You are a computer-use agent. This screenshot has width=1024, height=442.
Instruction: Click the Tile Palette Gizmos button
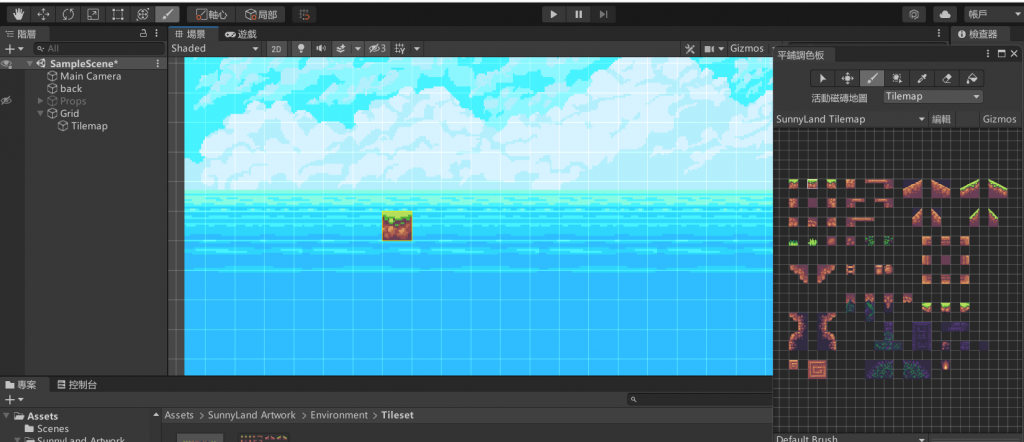tap(999, 119)
